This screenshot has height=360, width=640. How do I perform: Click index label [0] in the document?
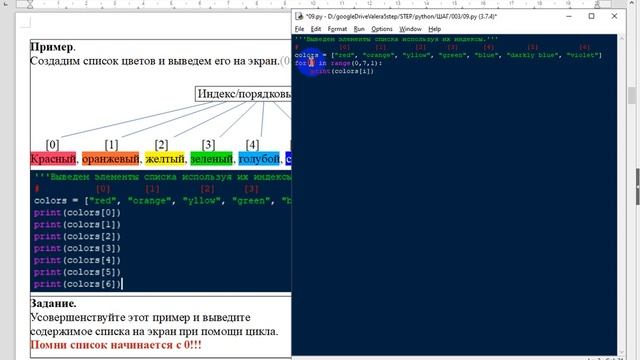52,144
